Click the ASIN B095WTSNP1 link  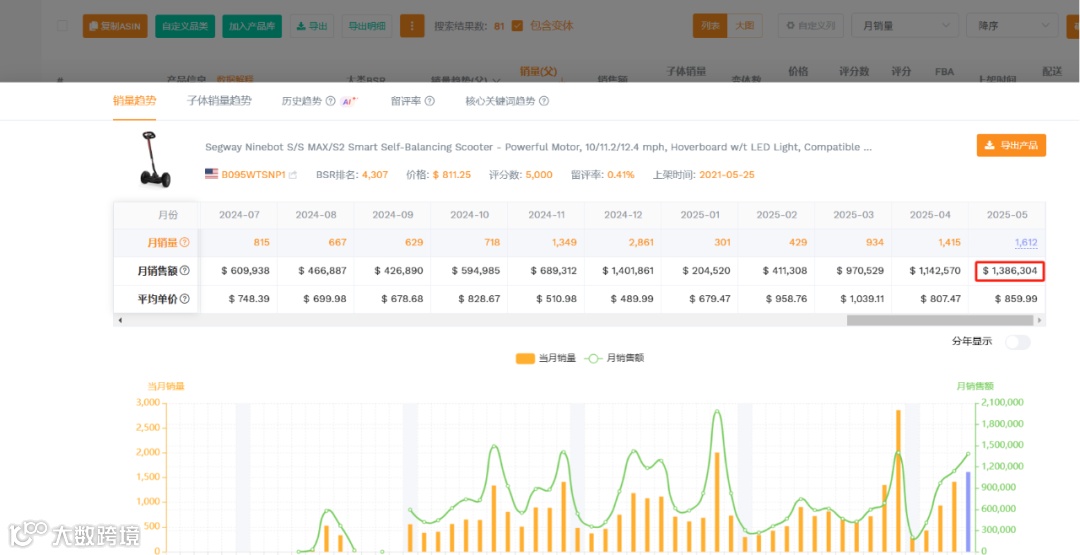253,175
